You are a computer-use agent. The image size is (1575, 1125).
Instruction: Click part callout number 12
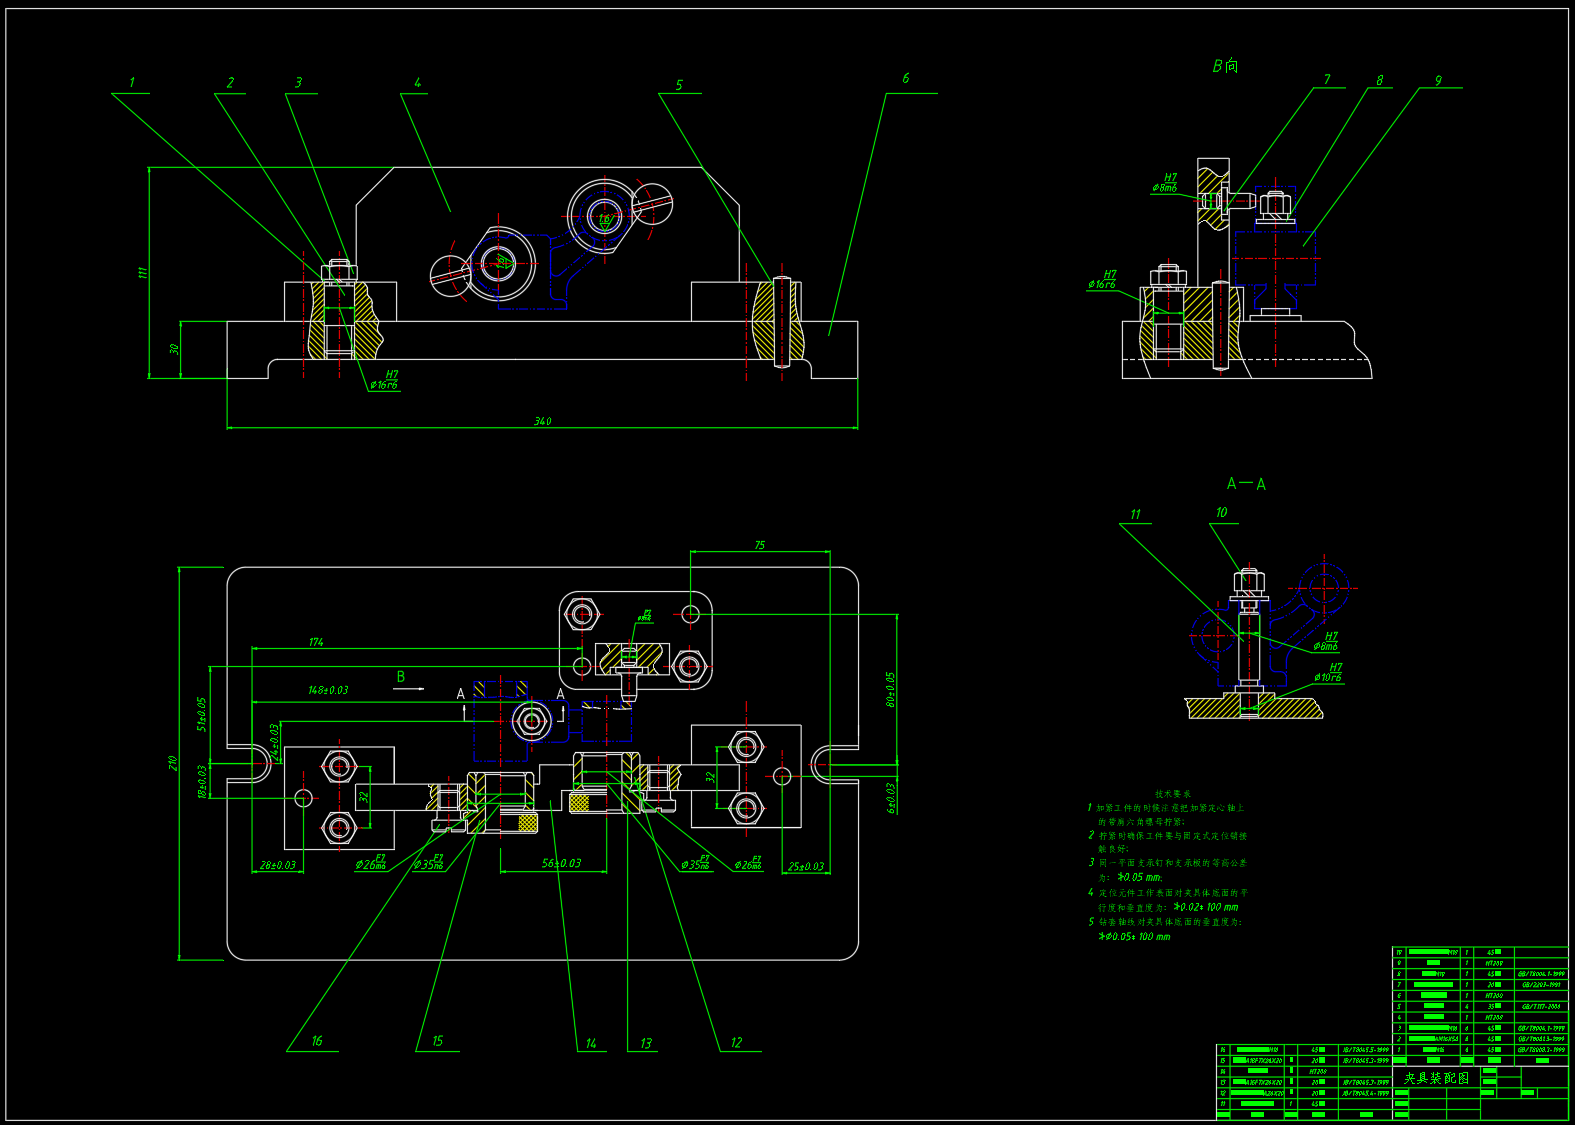point(736,1042)
